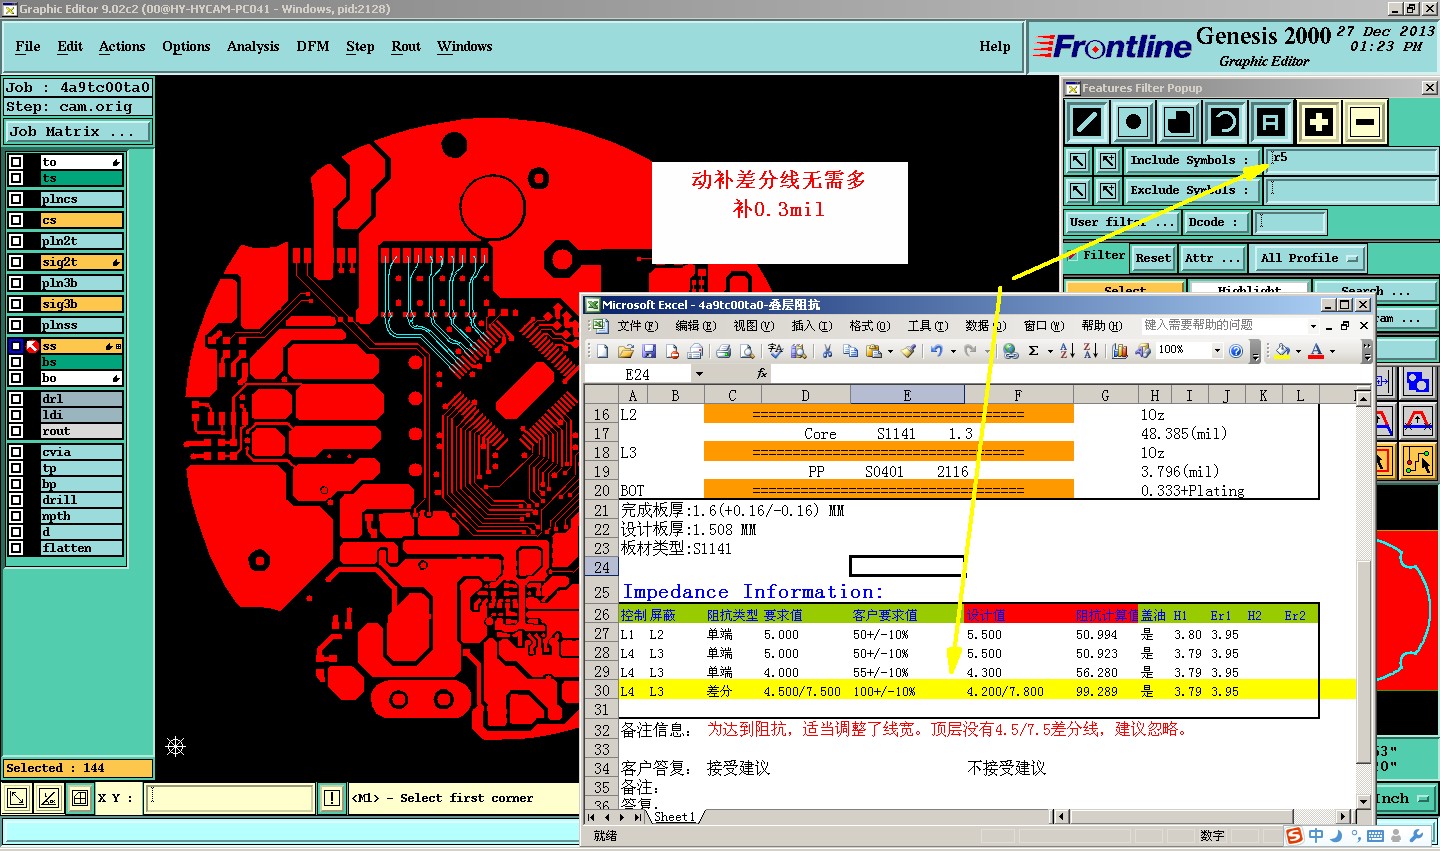Open the Excel AutoSum dropdown arrow
Image resolution: width=1440 pixels, height=851 pixels.
(x=1050, y=351)
